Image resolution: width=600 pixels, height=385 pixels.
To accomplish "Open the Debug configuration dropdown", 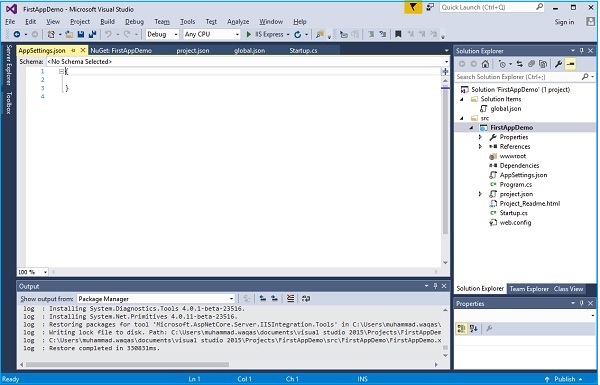I will click(x=162, y=34).
